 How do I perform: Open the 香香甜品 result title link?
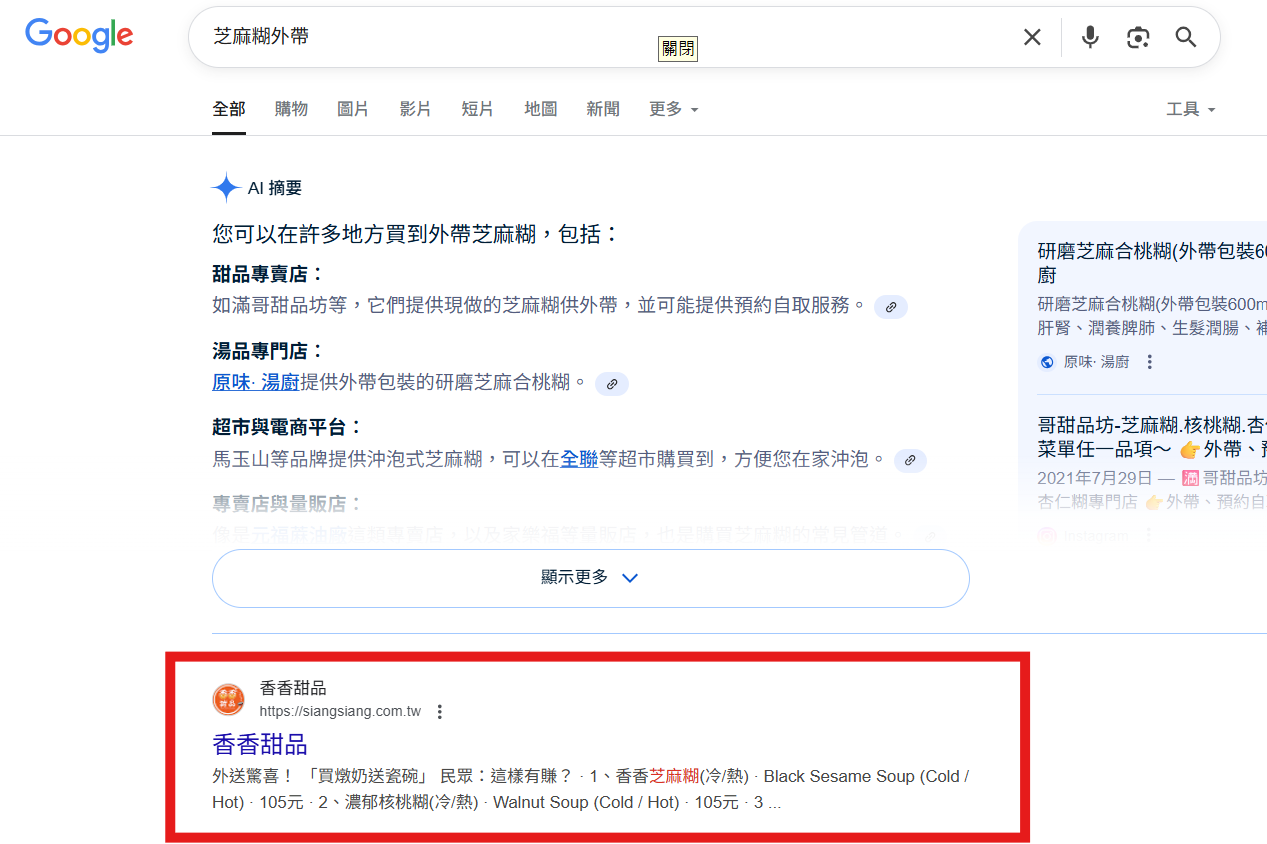click(x=260, y=744)
